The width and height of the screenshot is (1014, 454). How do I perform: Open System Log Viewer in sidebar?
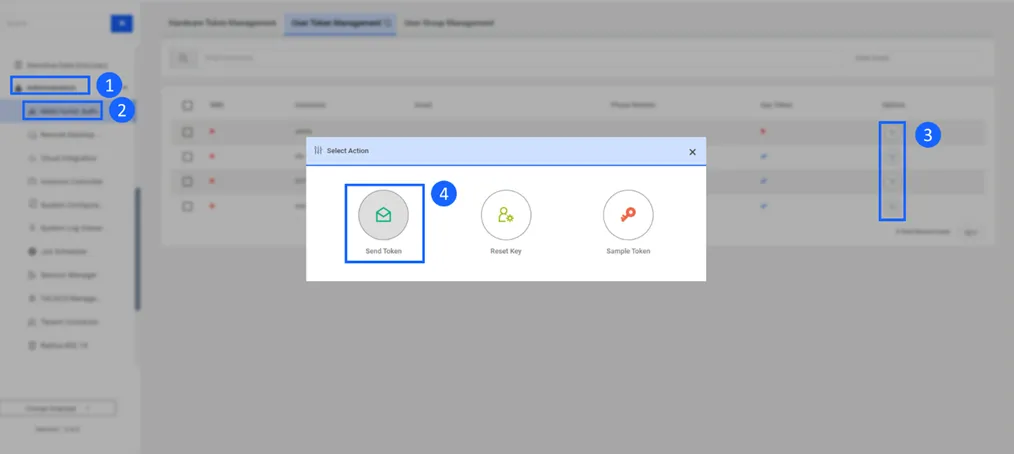point(65,228)
